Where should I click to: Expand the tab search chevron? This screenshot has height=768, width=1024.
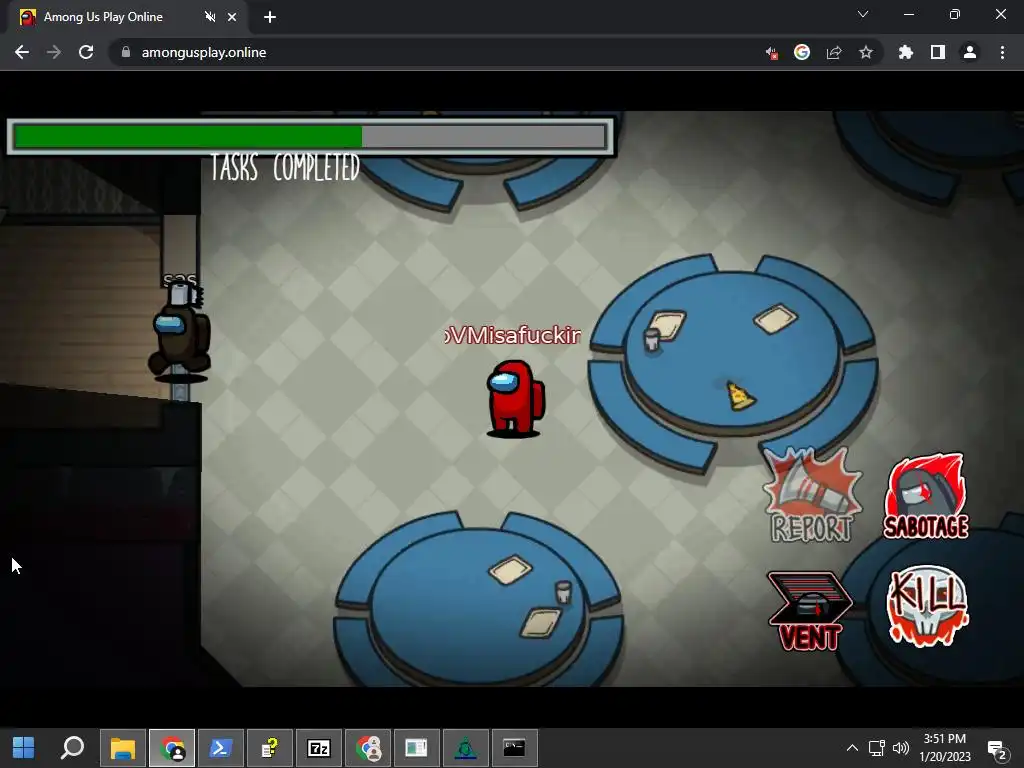[863, 14]
